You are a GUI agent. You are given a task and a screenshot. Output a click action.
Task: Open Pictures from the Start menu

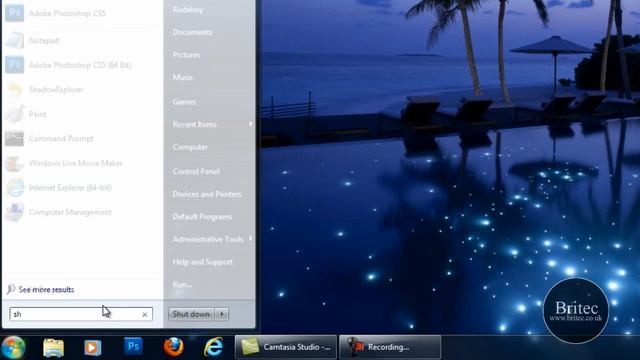click(186, 55)
